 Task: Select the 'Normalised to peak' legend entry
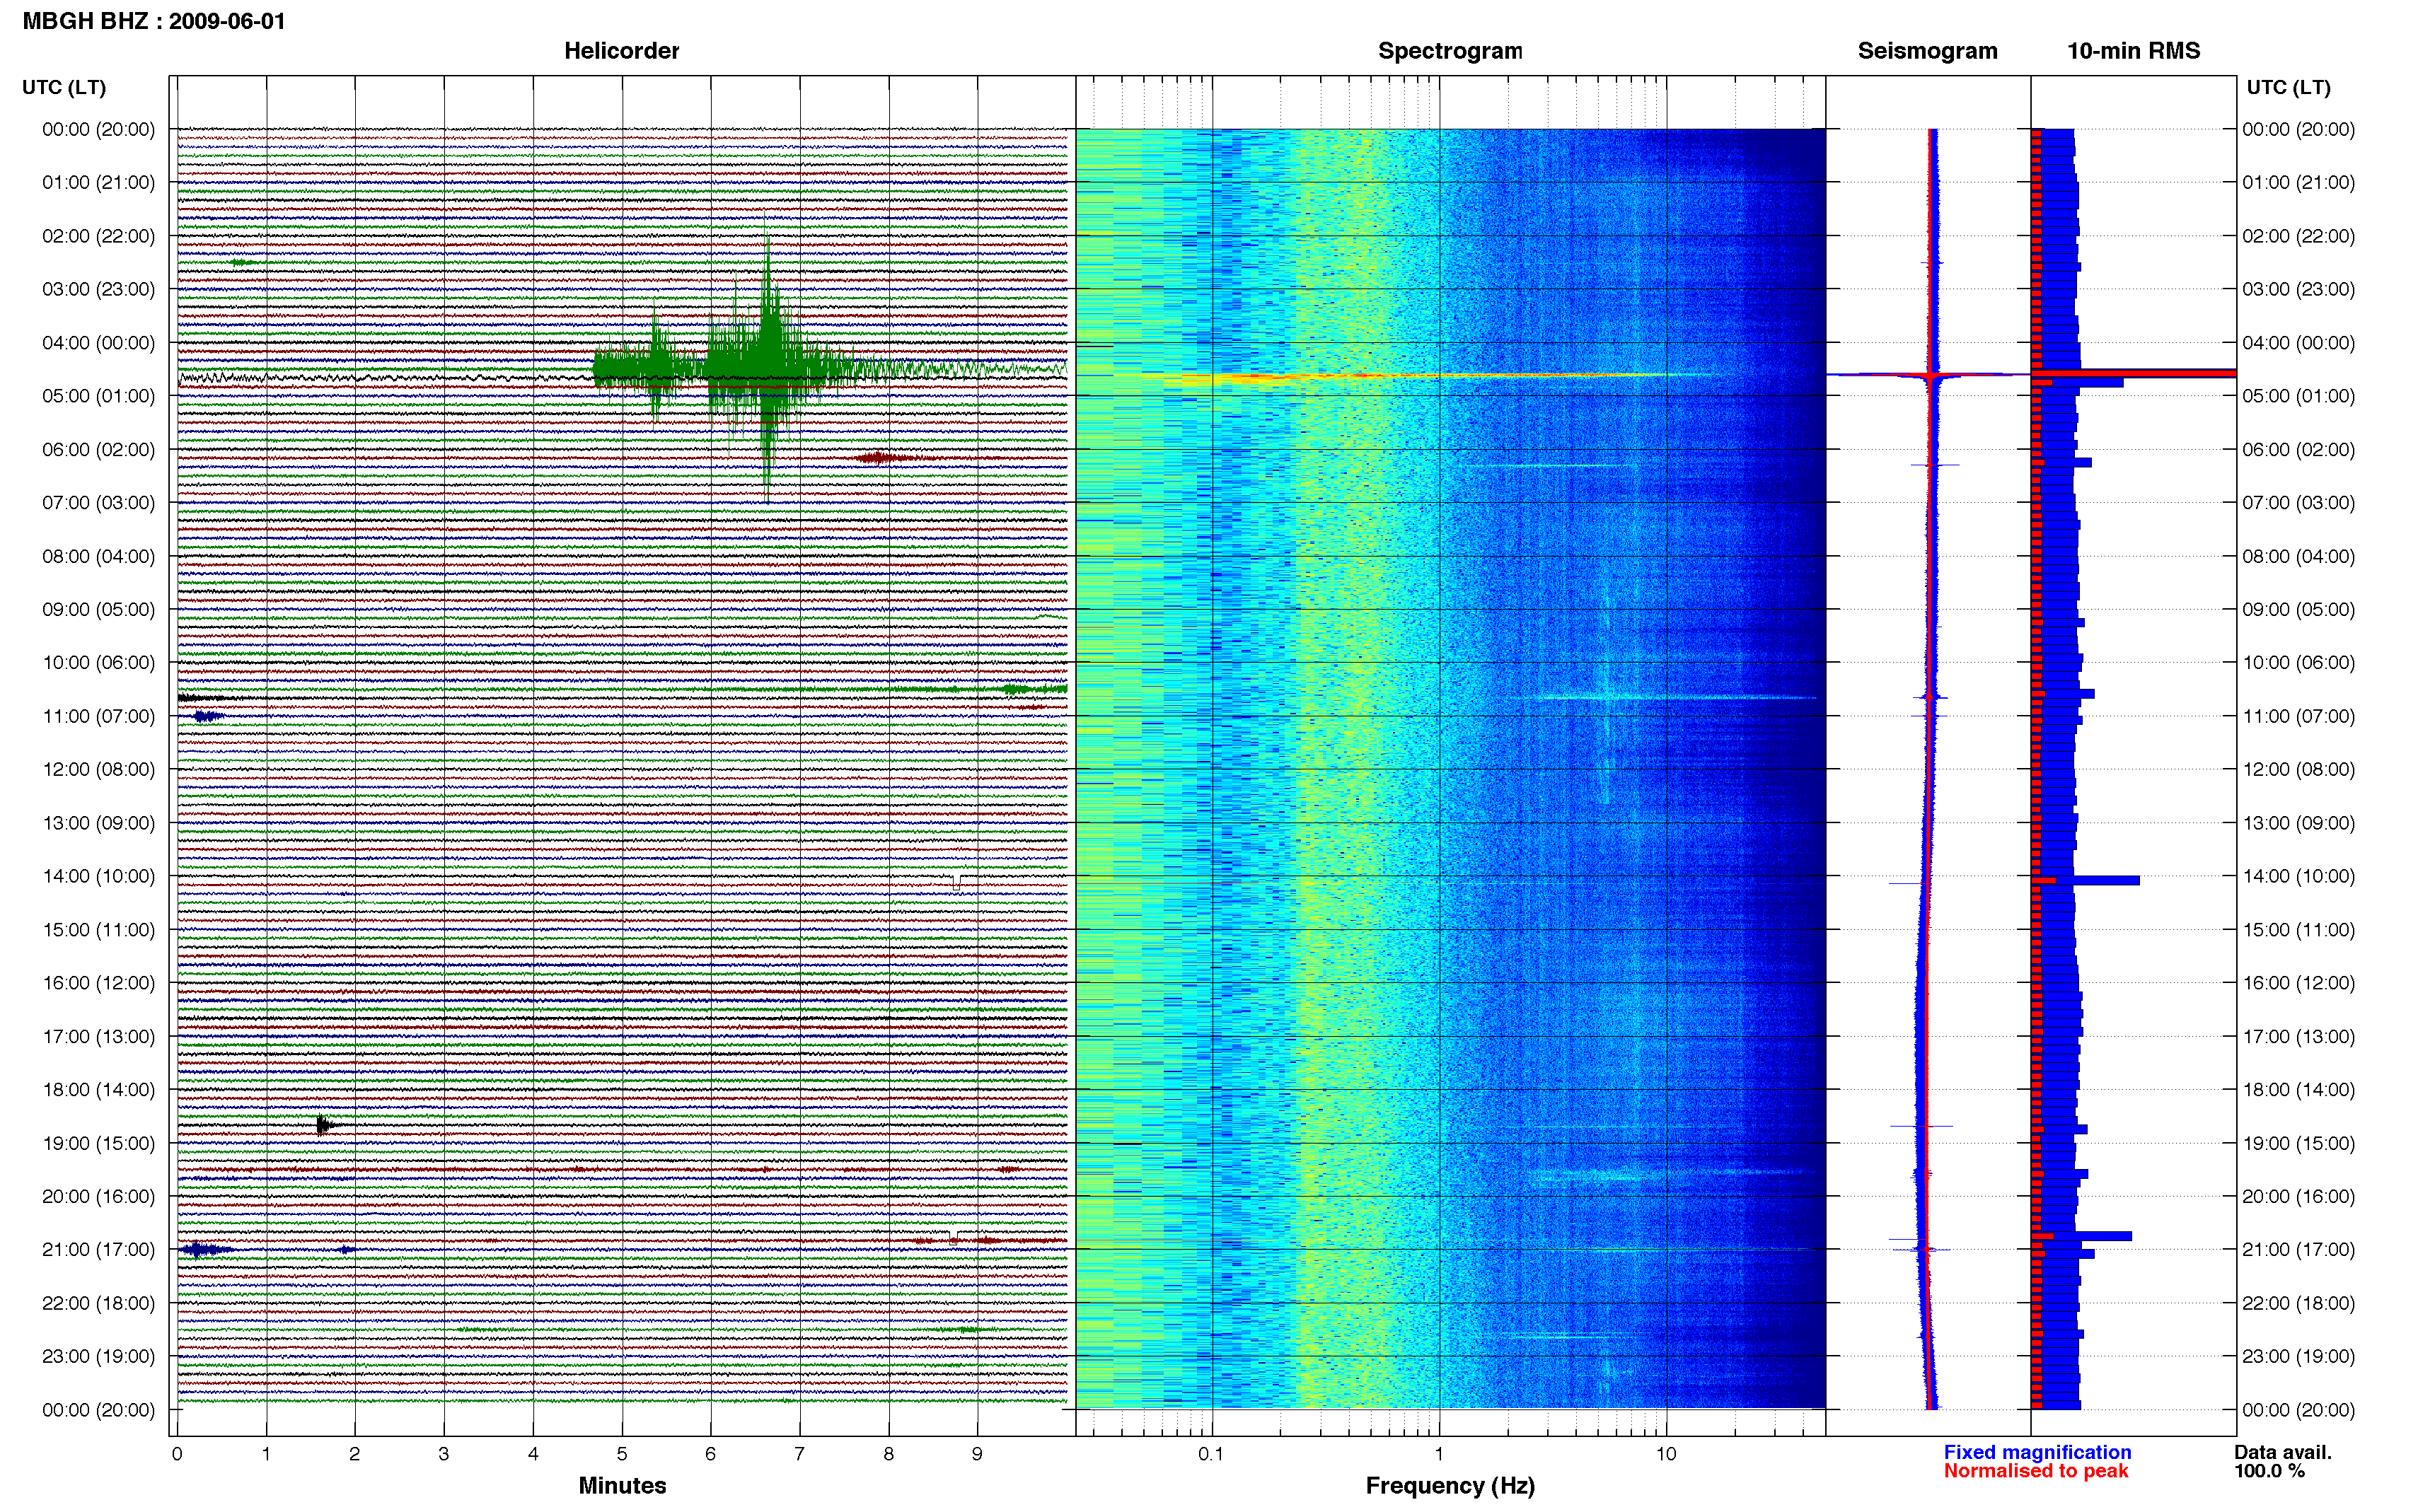(x=2036, y=1471)
